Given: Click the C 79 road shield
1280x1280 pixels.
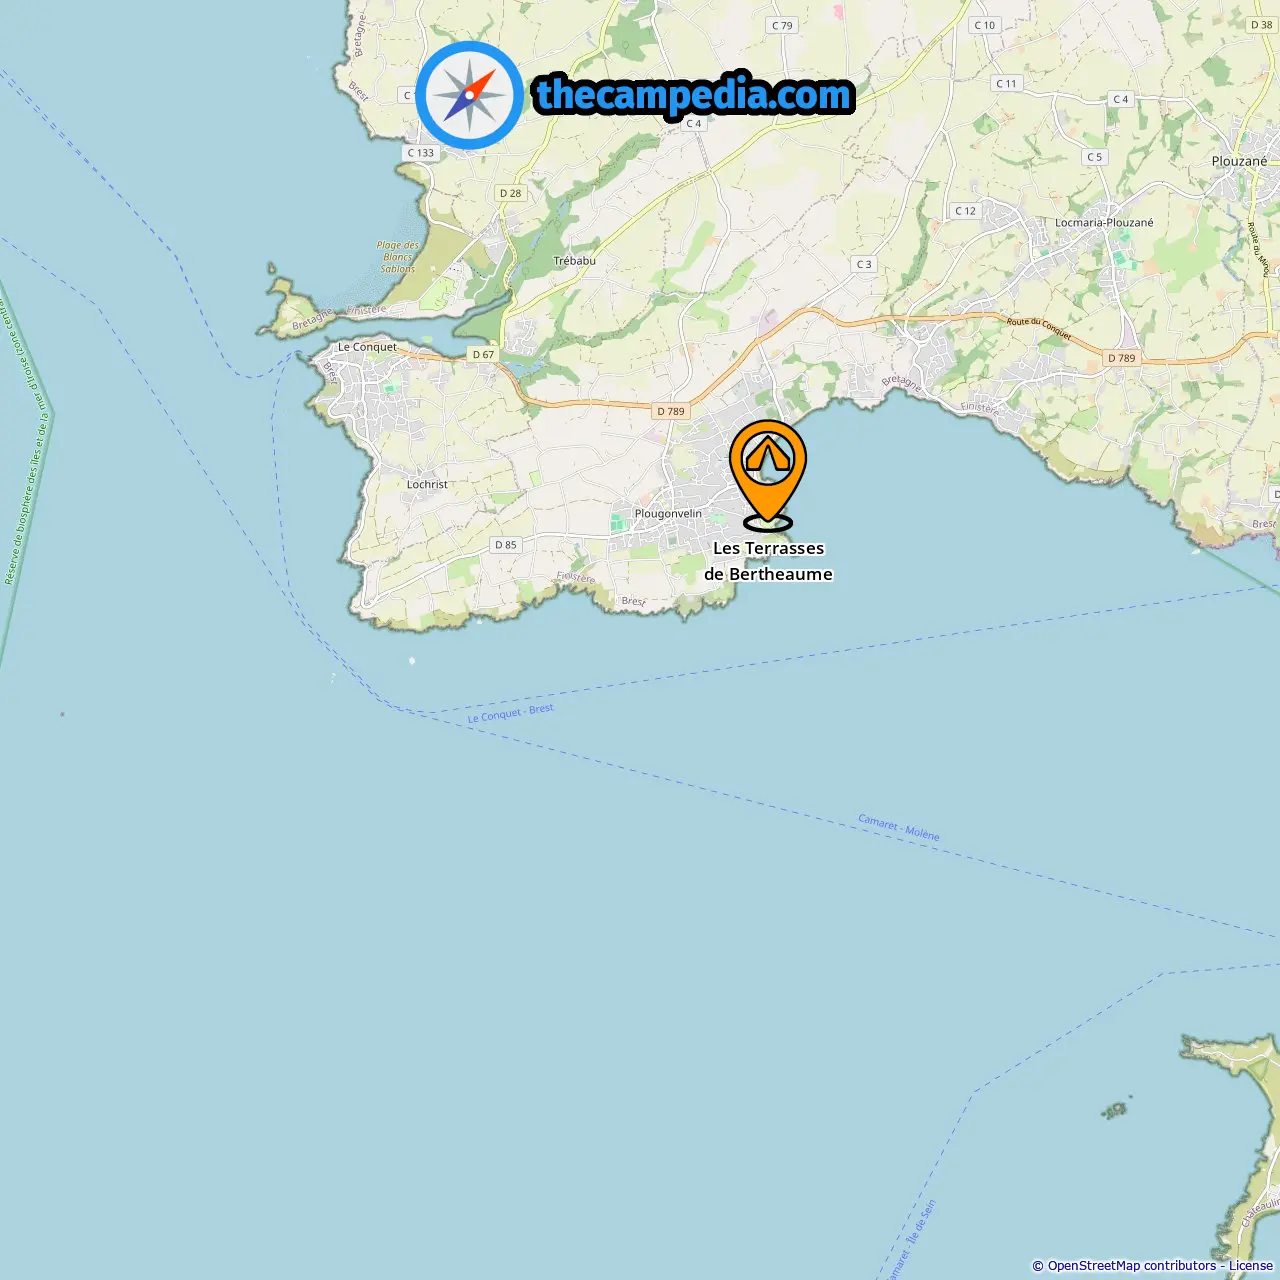Looking at the screenshot, I should (x=782, y=25).
